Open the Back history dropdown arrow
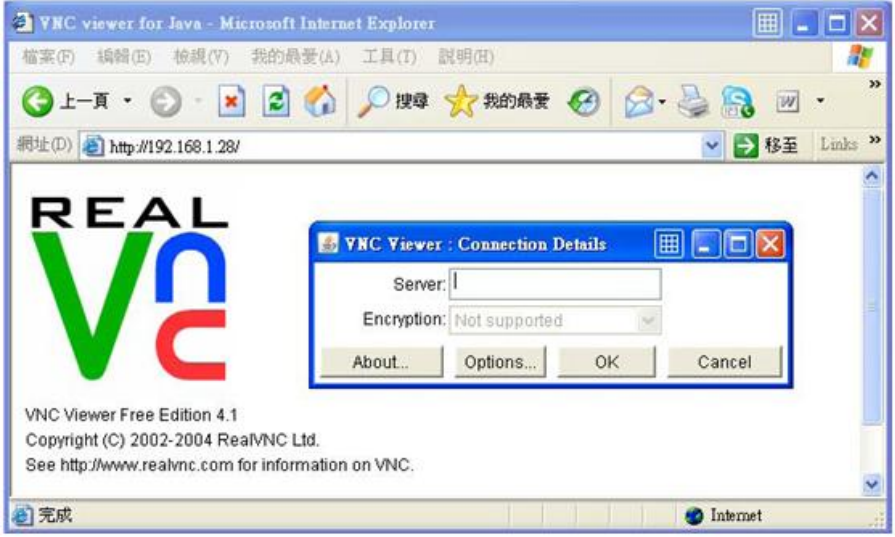895x537 pixels. 128,101
